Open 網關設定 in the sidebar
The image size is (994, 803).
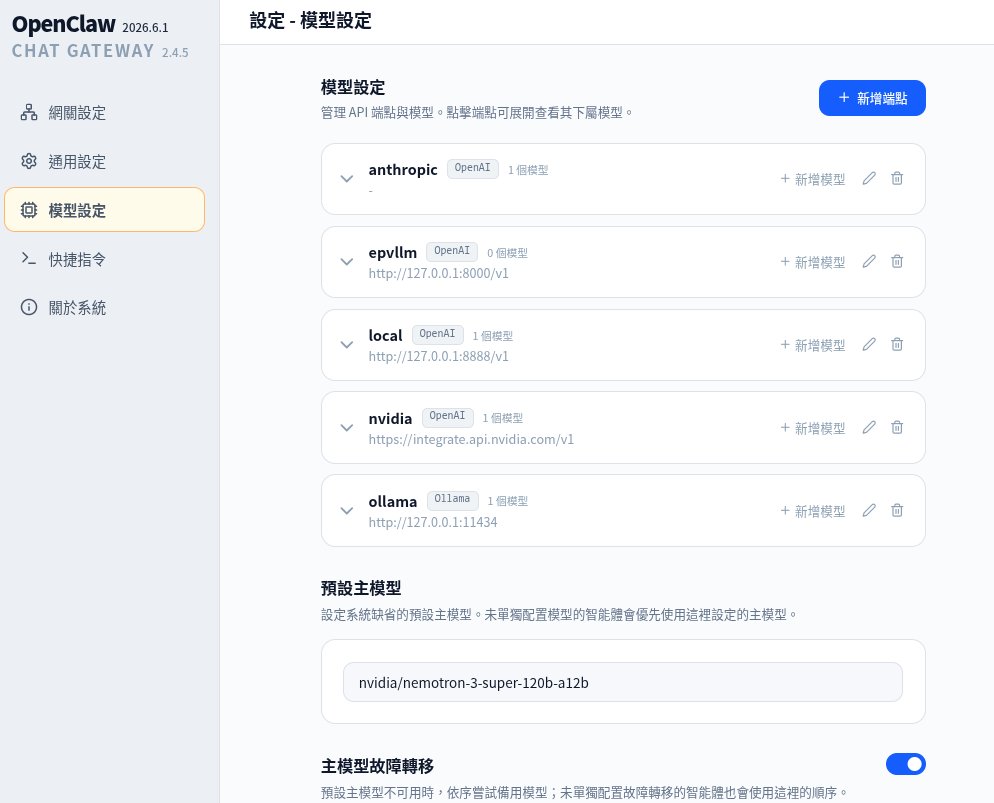pos(105,113)
